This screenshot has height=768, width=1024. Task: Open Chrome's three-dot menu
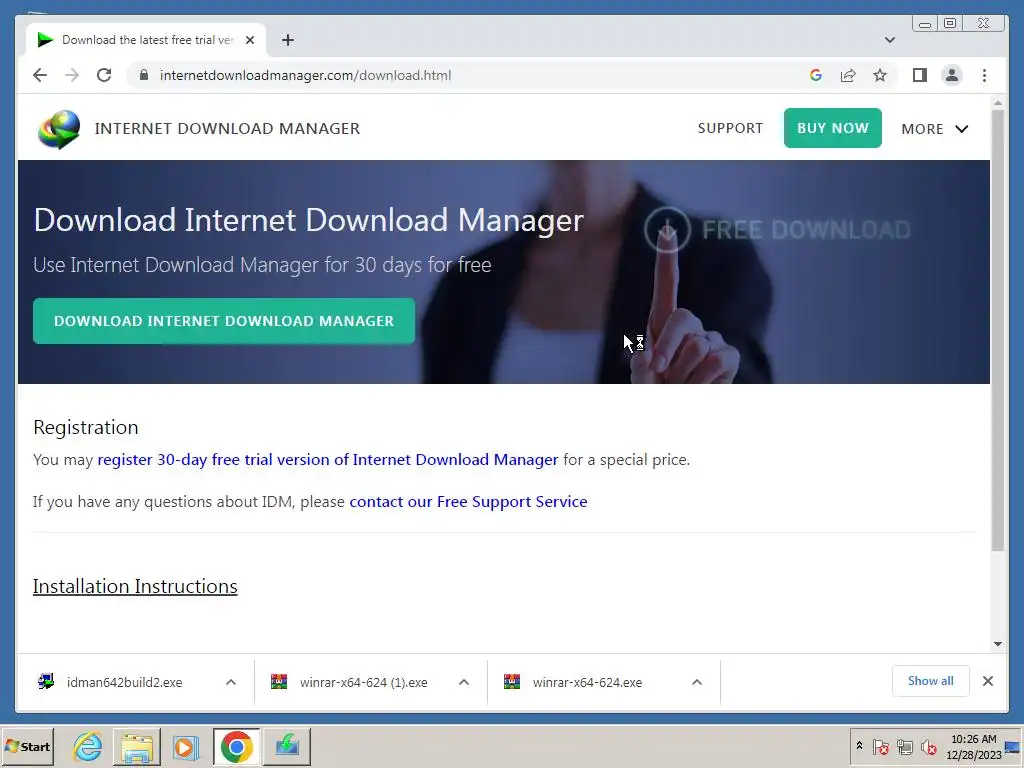984,75
